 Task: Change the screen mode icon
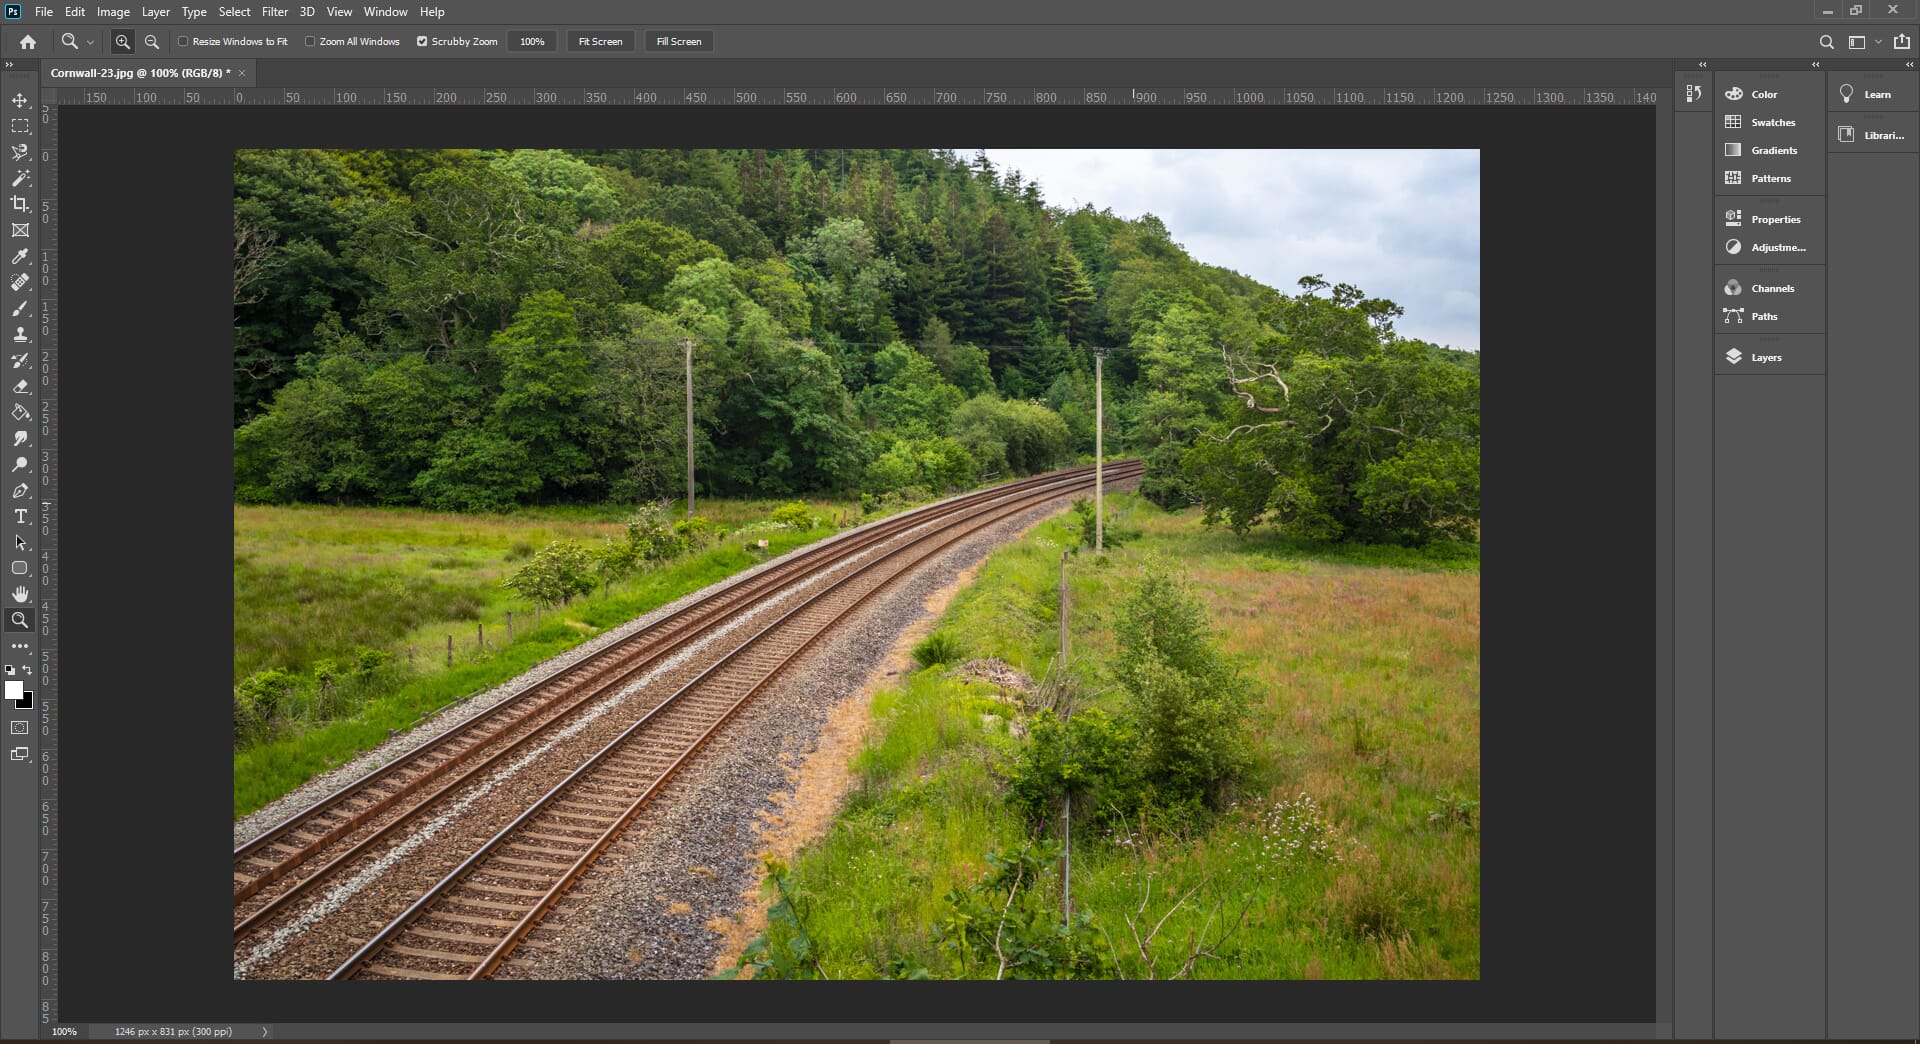pos(20,755)
